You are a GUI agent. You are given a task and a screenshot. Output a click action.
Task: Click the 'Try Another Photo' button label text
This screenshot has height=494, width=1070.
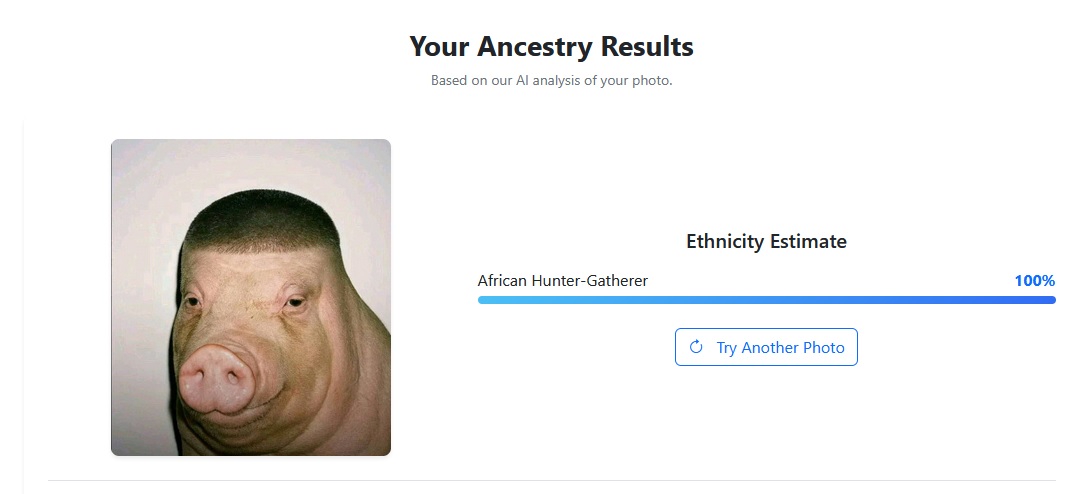(x=780, y=348)
